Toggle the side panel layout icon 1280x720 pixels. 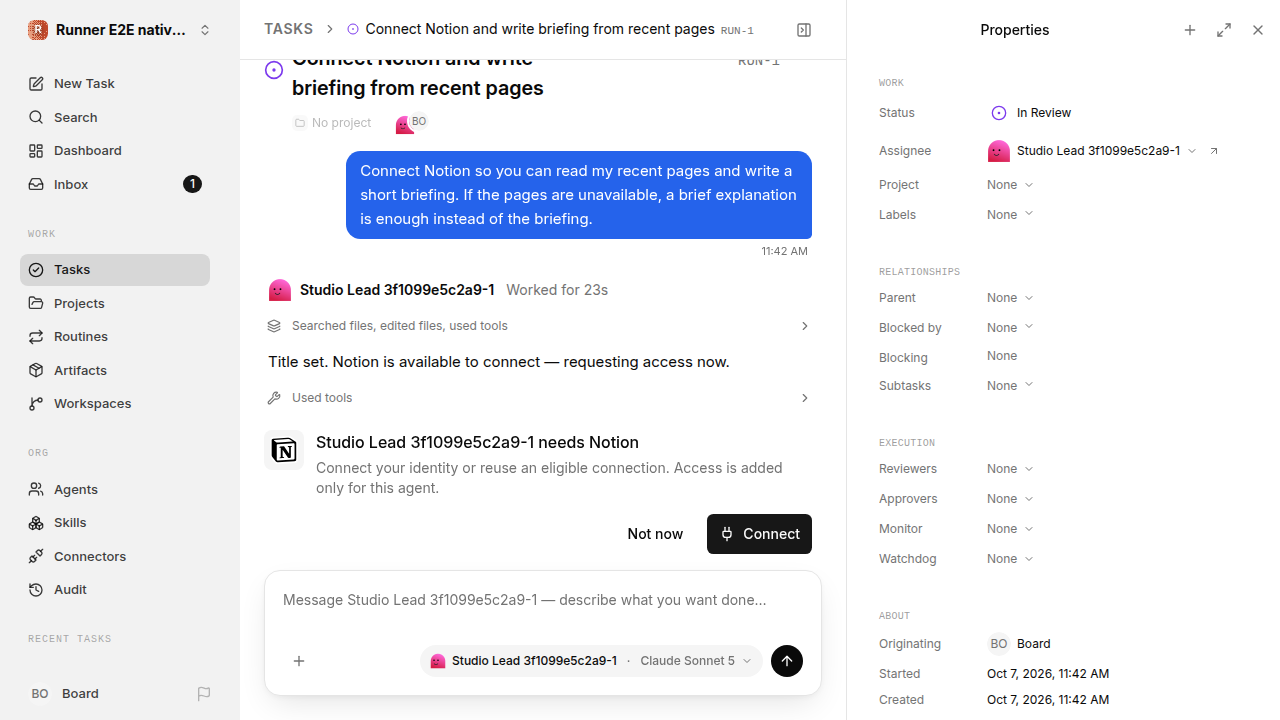[x=804, y=30]
